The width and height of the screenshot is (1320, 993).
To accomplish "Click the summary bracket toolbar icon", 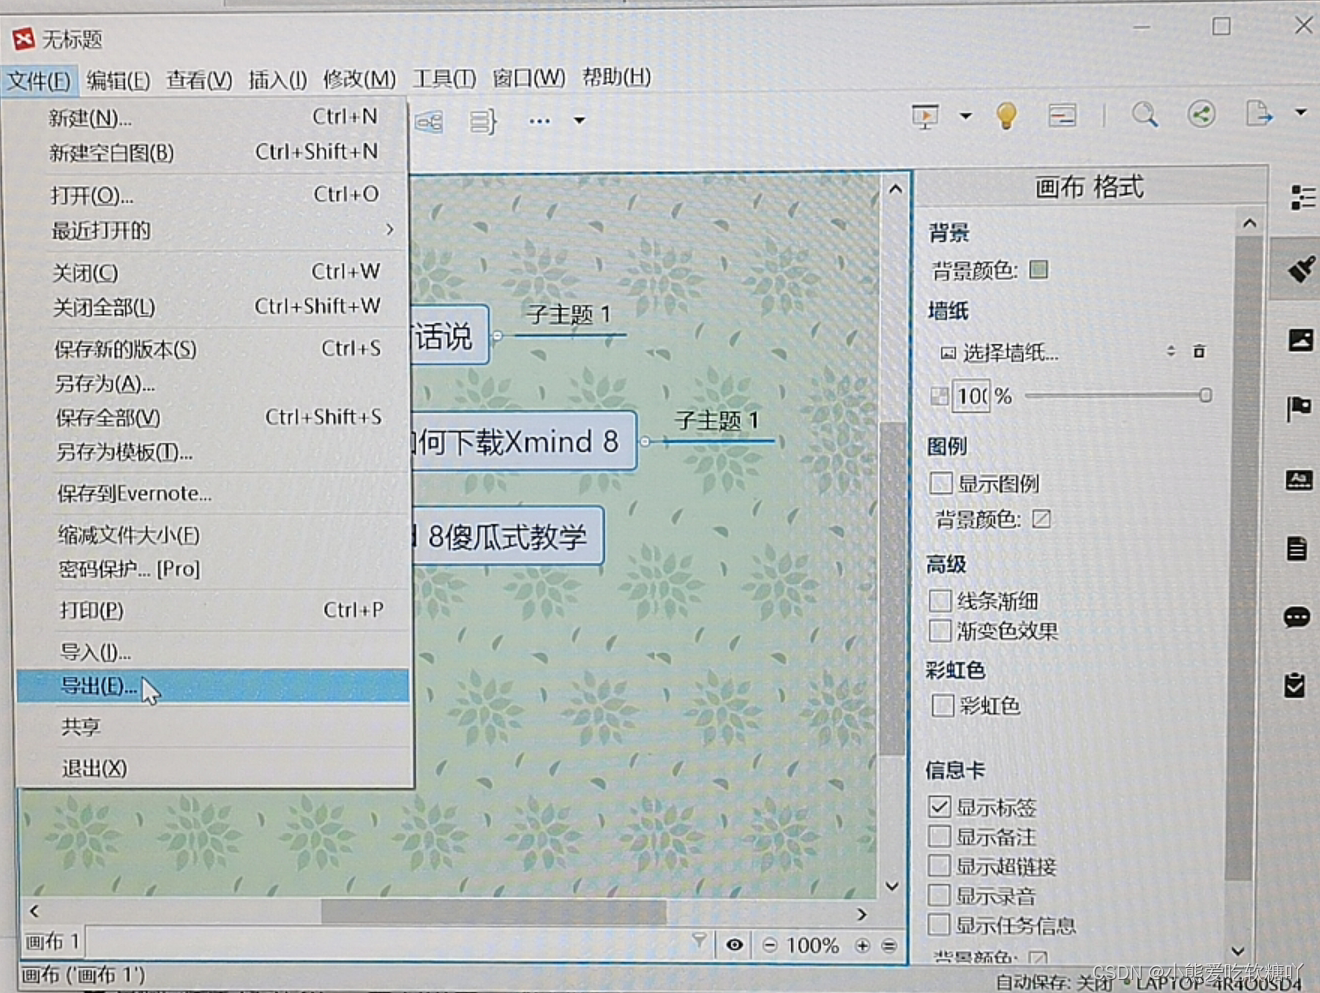I will point(483,122).
